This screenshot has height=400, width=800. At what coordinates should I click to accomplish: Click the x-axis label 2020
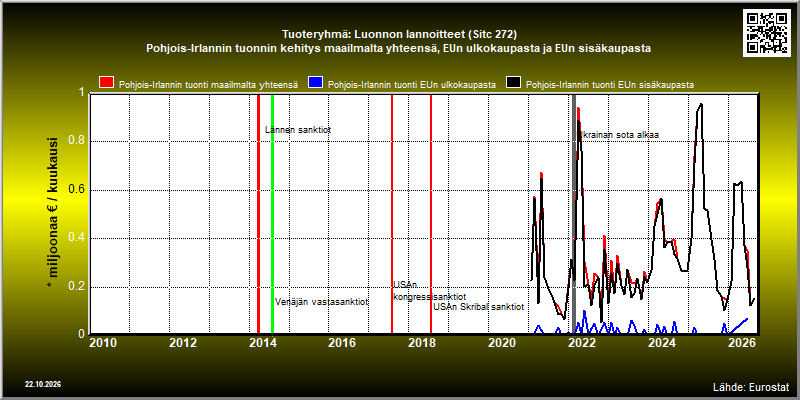pos(502,343)
